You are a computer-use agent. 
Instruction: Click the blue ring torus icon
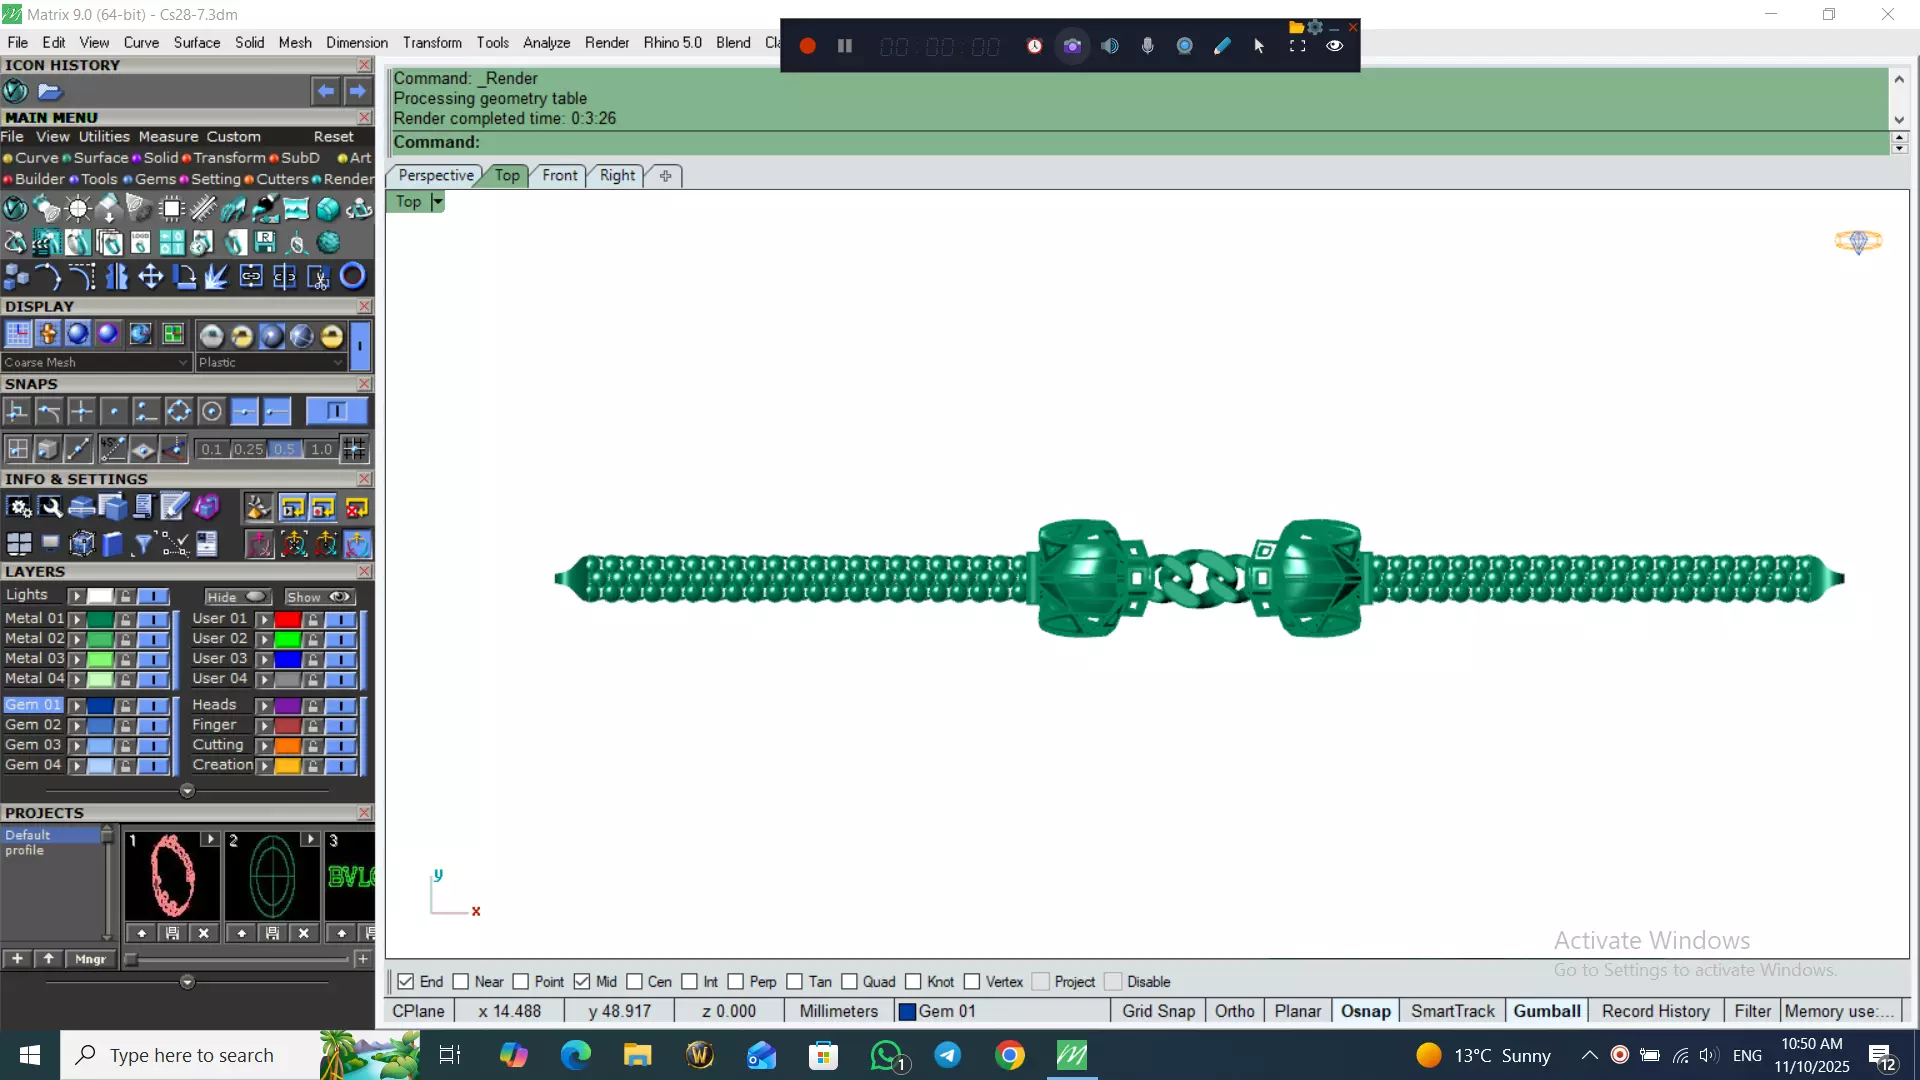pos(353,276)
